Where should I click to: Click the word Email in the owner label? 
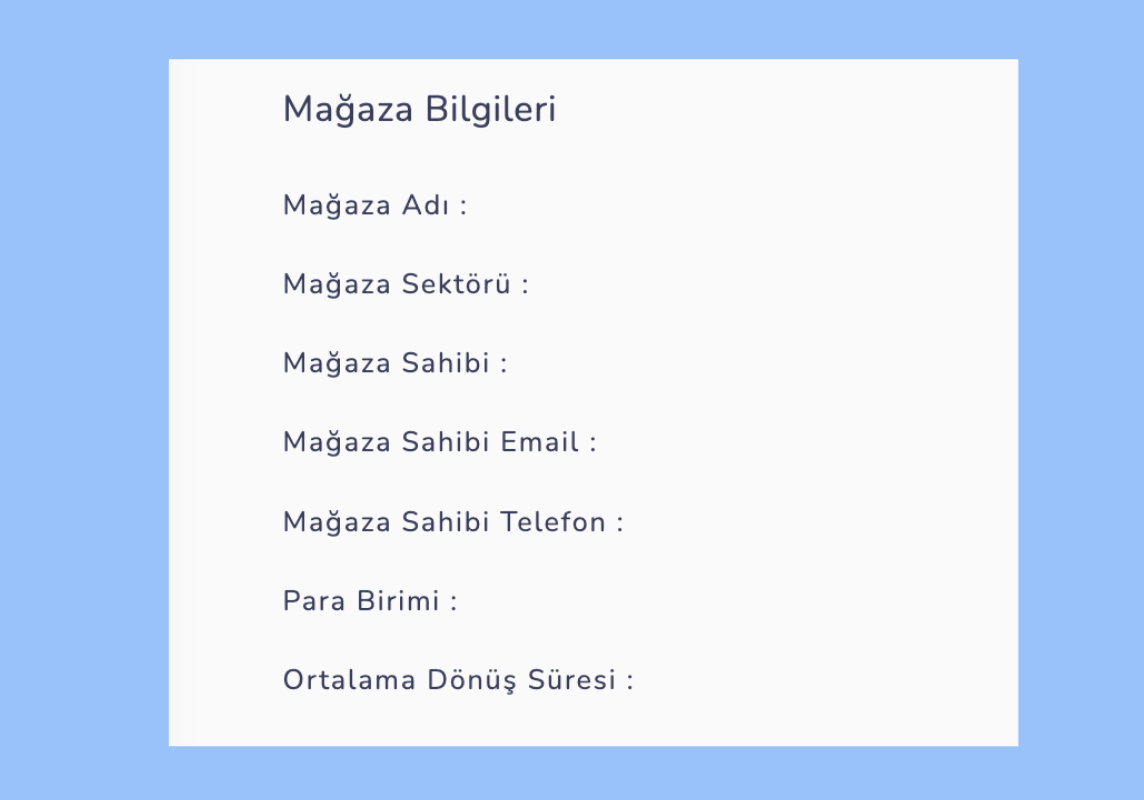540,442
